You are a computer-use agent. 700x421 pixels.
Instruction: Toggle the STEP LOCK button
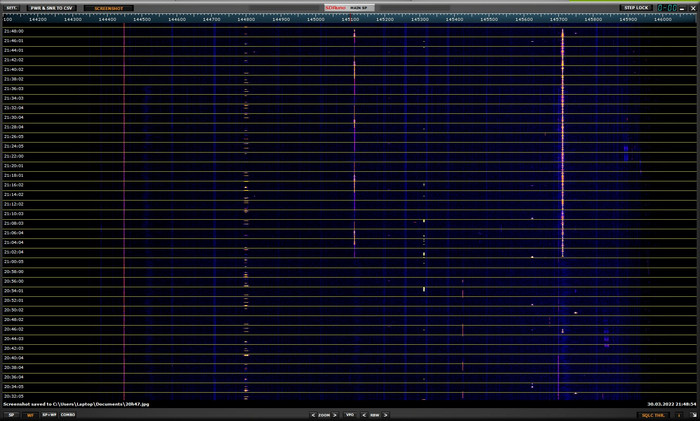[636, 8]
